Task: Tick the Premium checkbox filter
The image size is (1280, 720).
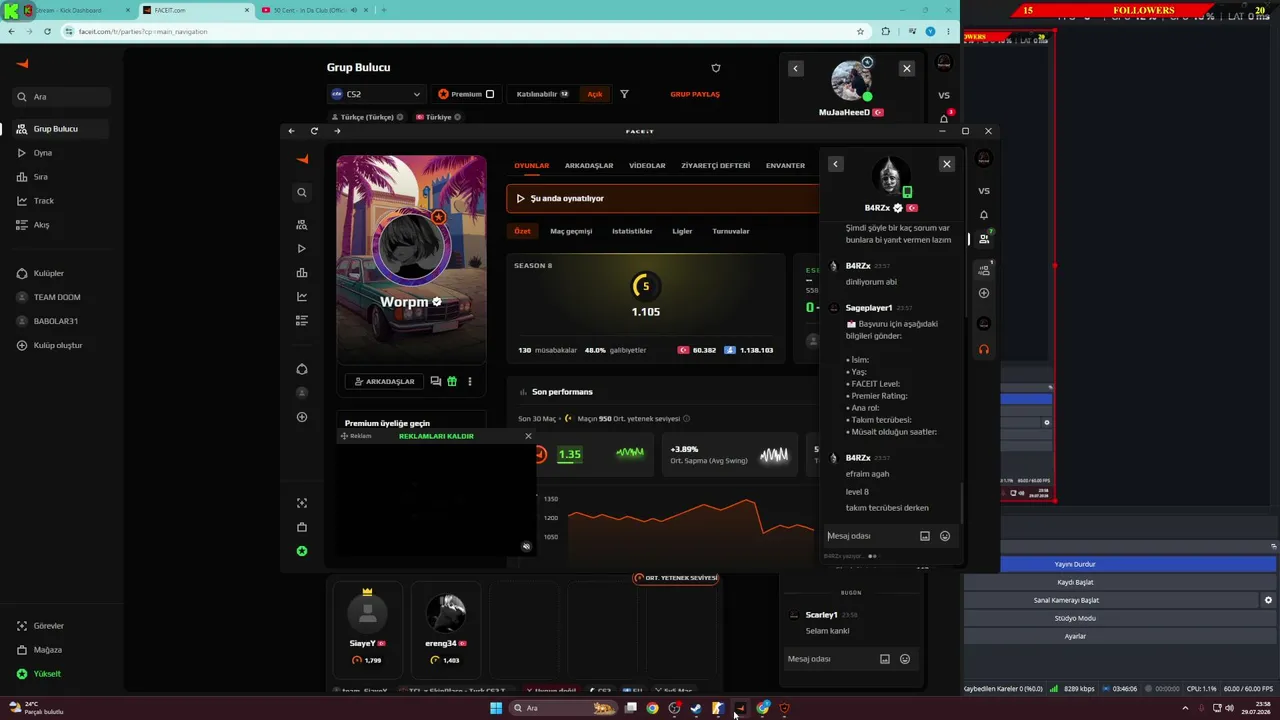Action: coord(490,94)
